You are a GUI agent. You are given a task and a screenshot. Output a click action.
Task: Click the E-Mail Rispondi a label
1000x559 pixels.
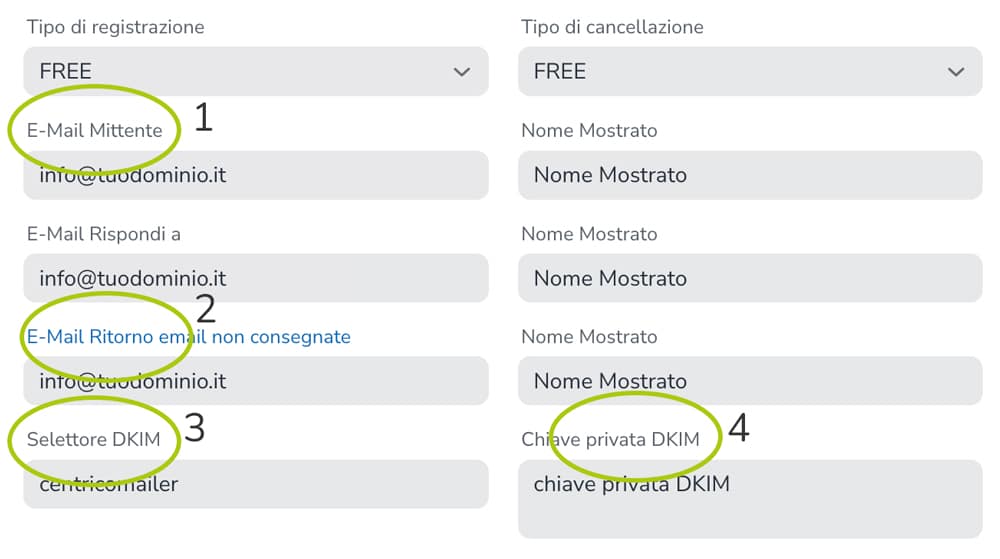tap(104, 234)
